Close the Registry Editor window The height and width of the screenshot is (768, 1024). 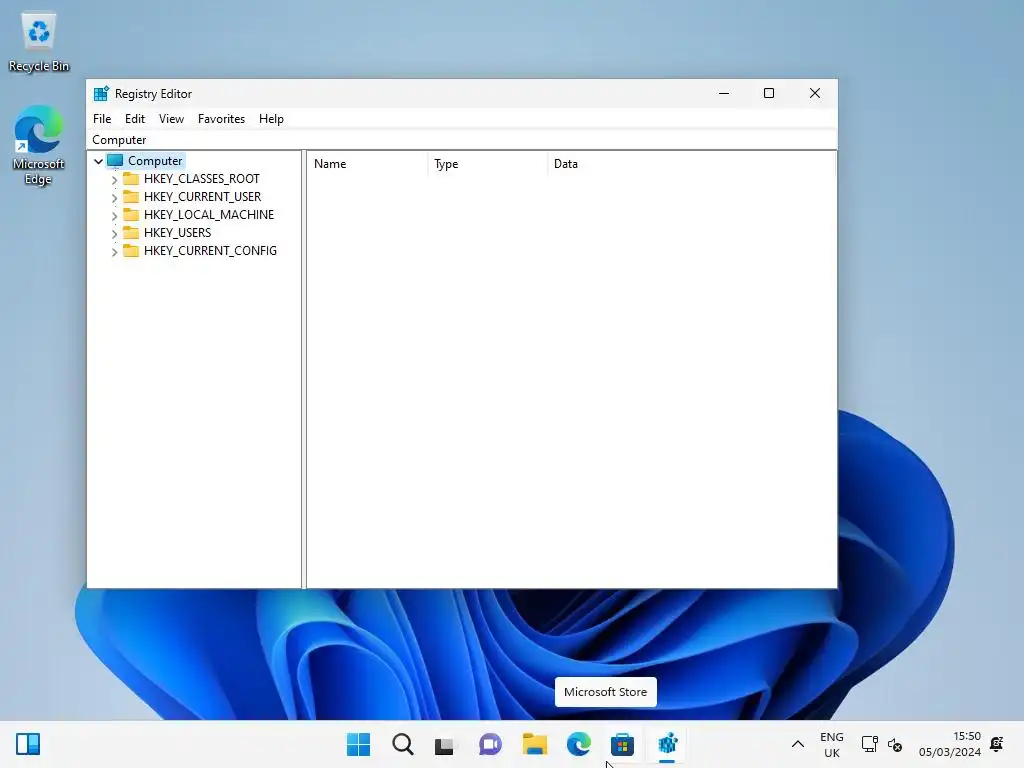814,93
